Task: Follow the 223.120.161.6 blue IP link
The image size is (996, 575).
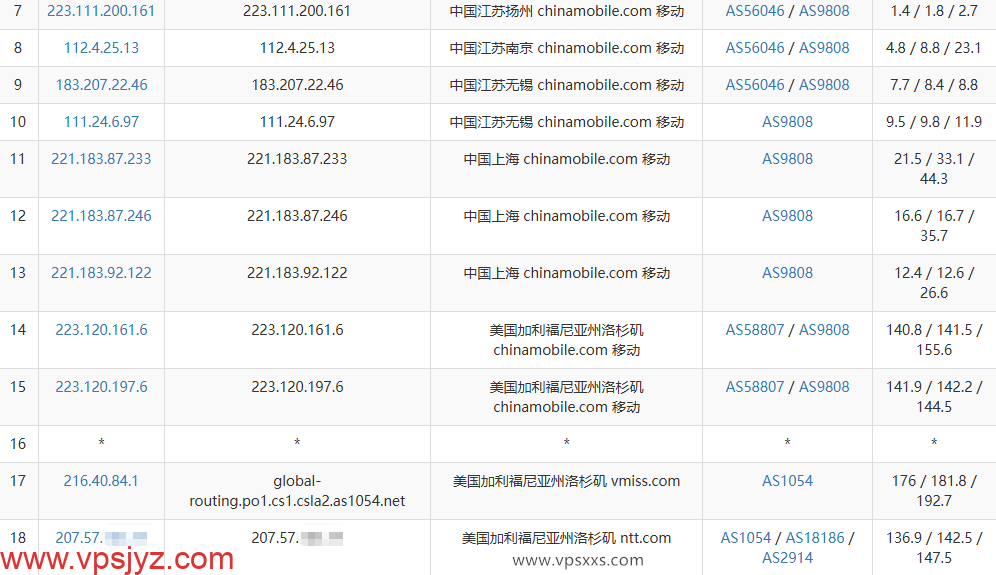Action: [101, 330]
